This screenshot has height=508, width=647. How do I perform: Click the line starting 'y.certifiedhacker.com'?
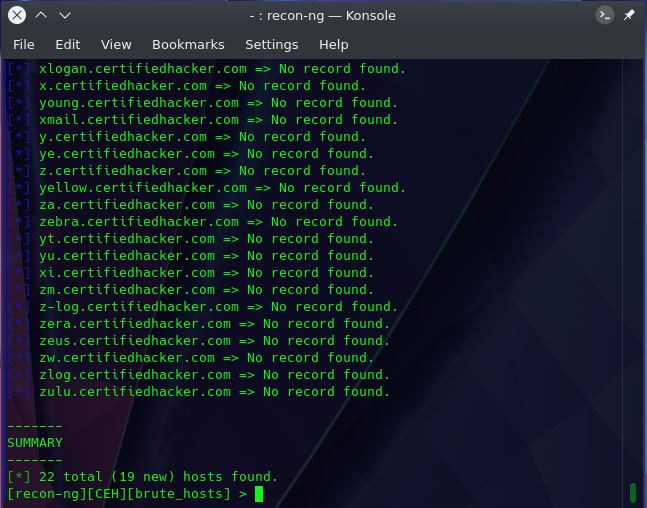pyautogui.click(x=187, y=137)
